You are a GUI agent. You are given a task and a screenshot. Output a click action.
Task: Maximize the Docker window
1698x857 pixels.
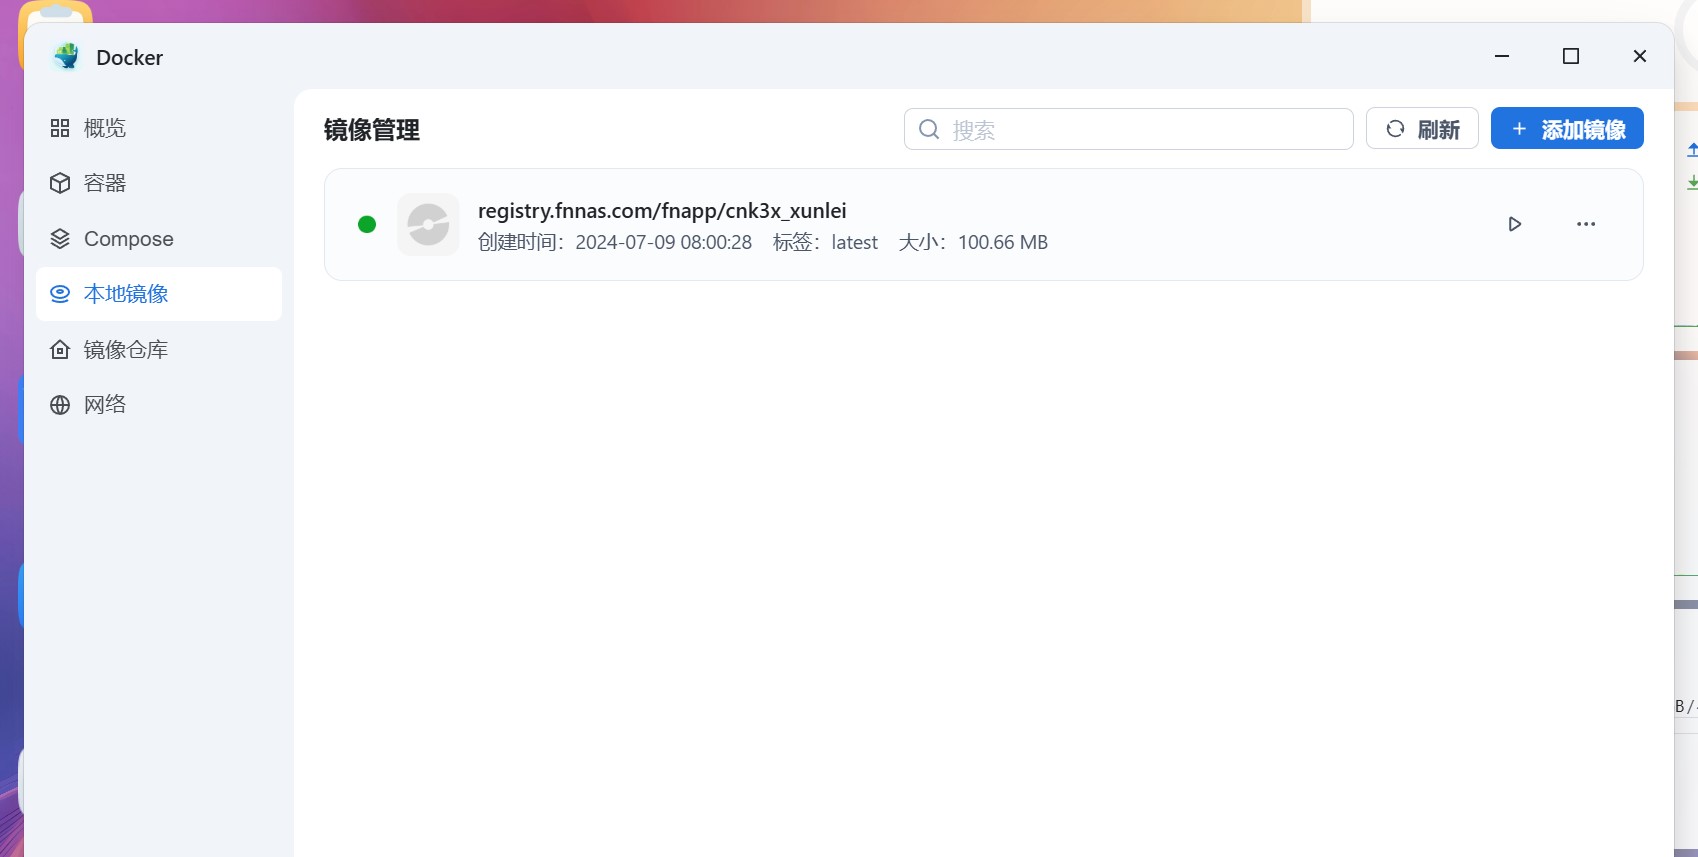pos(1571,56)
